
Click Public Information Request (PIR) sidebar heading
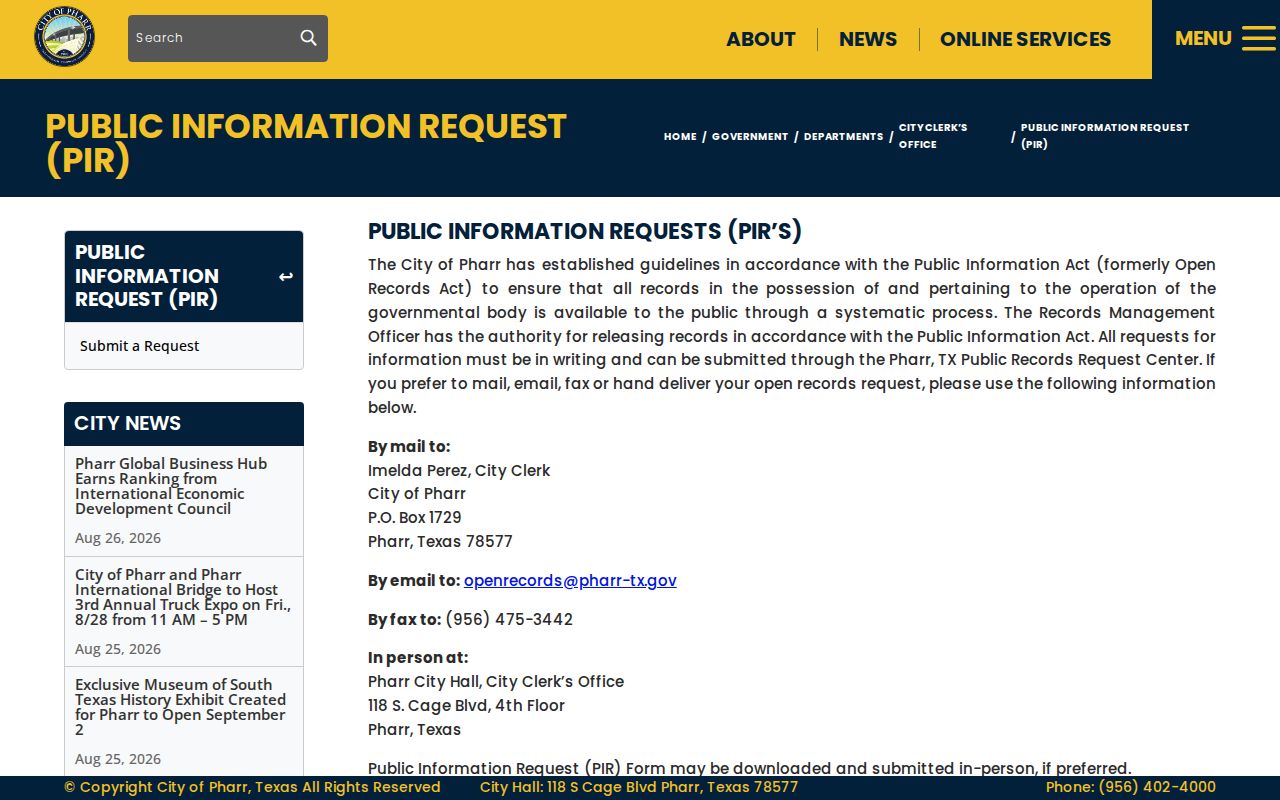click(147, 276)
